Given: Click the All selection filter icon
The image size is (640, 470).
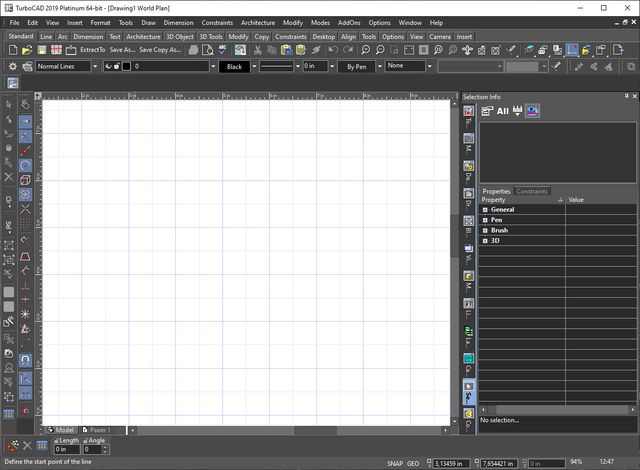Looking at the screenshot, I should [x=503, y=111].
